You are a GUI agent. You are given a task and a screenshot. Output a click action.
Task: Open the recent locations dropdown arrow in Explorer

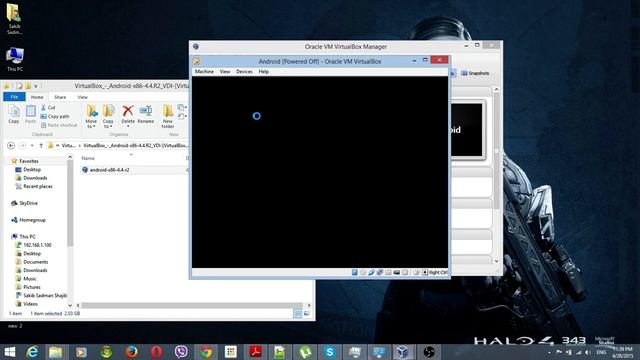[x=32, y=146]
